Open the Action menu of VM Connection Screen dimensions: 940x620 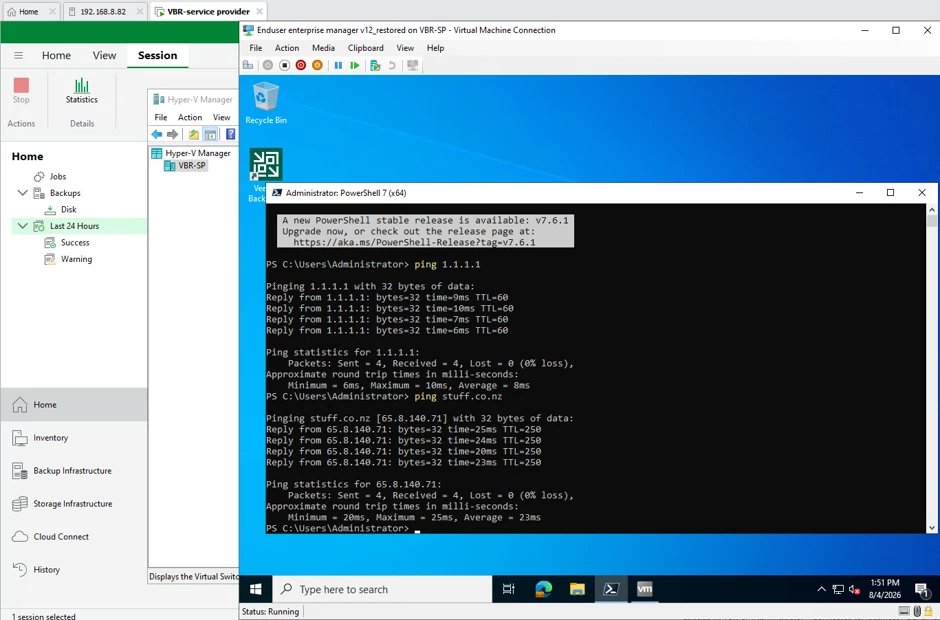[x=287, y=48]
